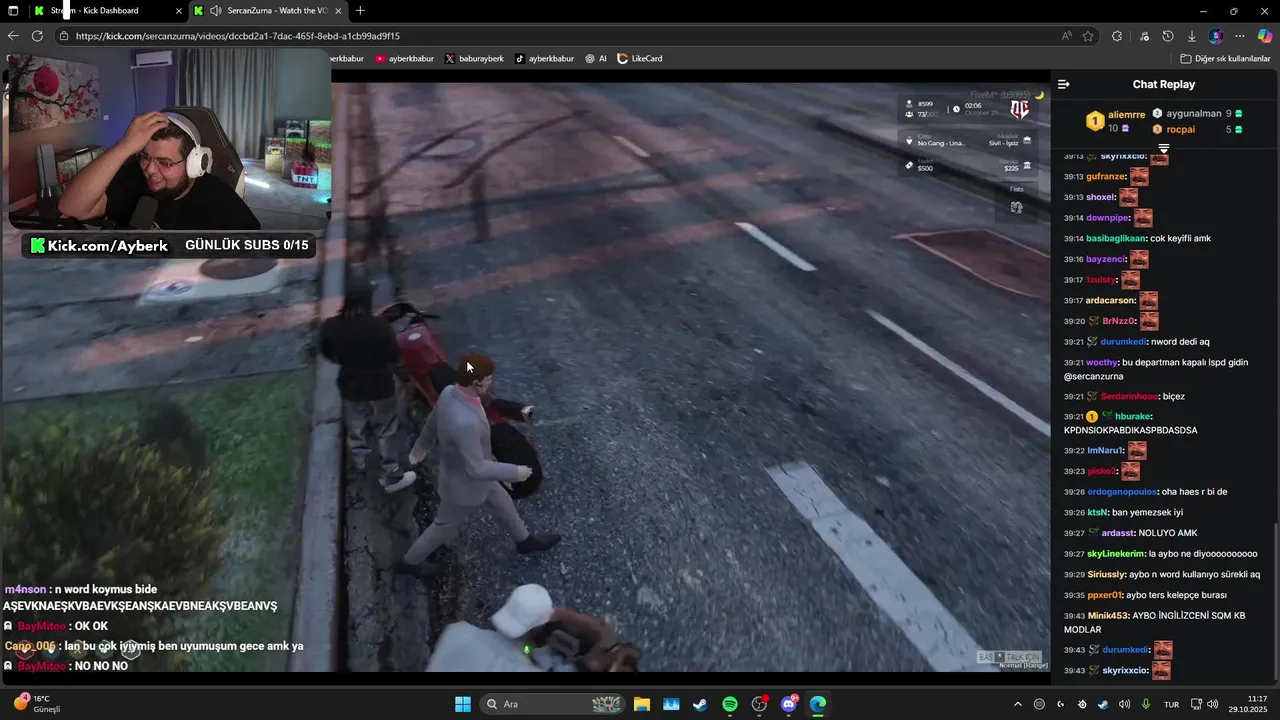Open the Copilot sidebar
The image size is (1280, 720).
[1265, 36]
